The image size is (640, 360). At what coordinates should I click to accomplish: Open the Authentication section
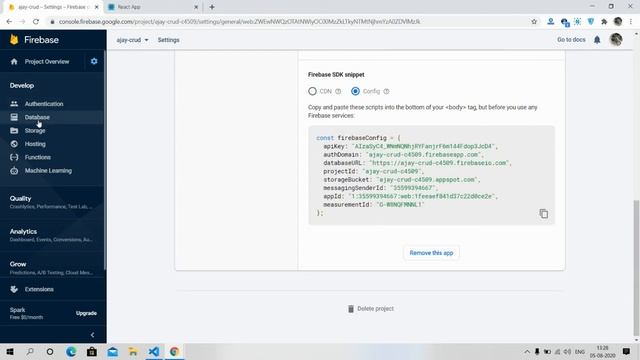point(44,104)
